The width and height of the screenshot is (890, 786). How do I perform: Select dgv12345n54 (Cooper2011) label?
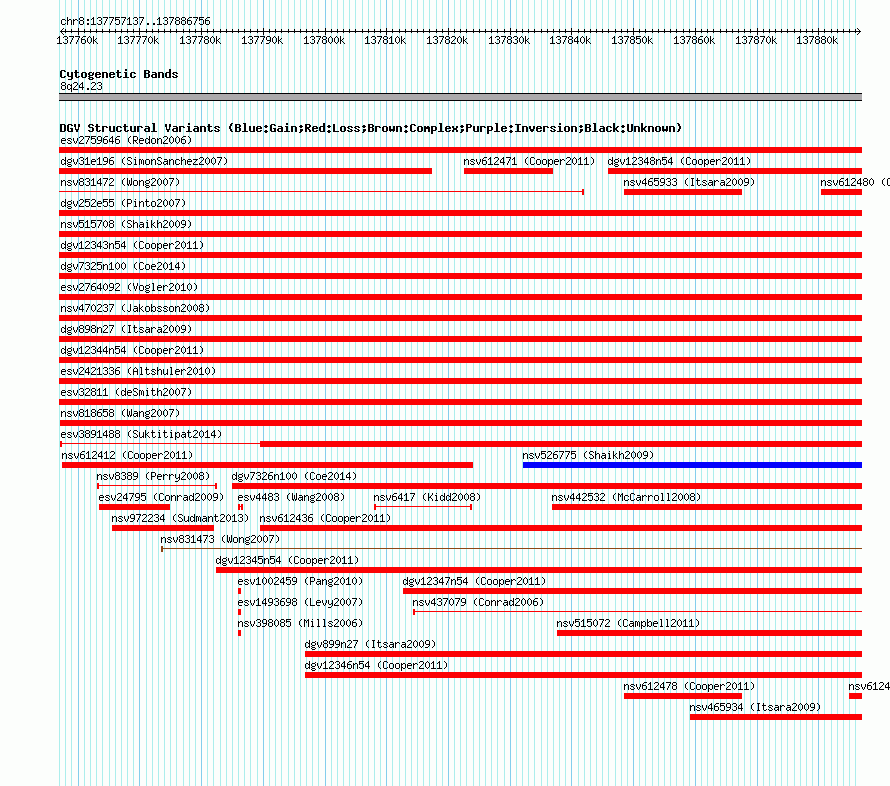click(287, 560)
